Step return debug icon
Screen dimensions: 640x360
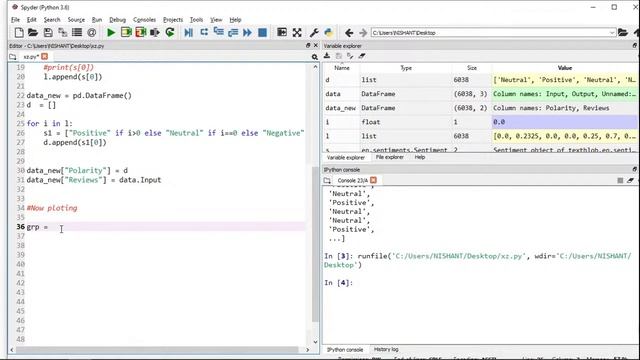coord(233,33)
